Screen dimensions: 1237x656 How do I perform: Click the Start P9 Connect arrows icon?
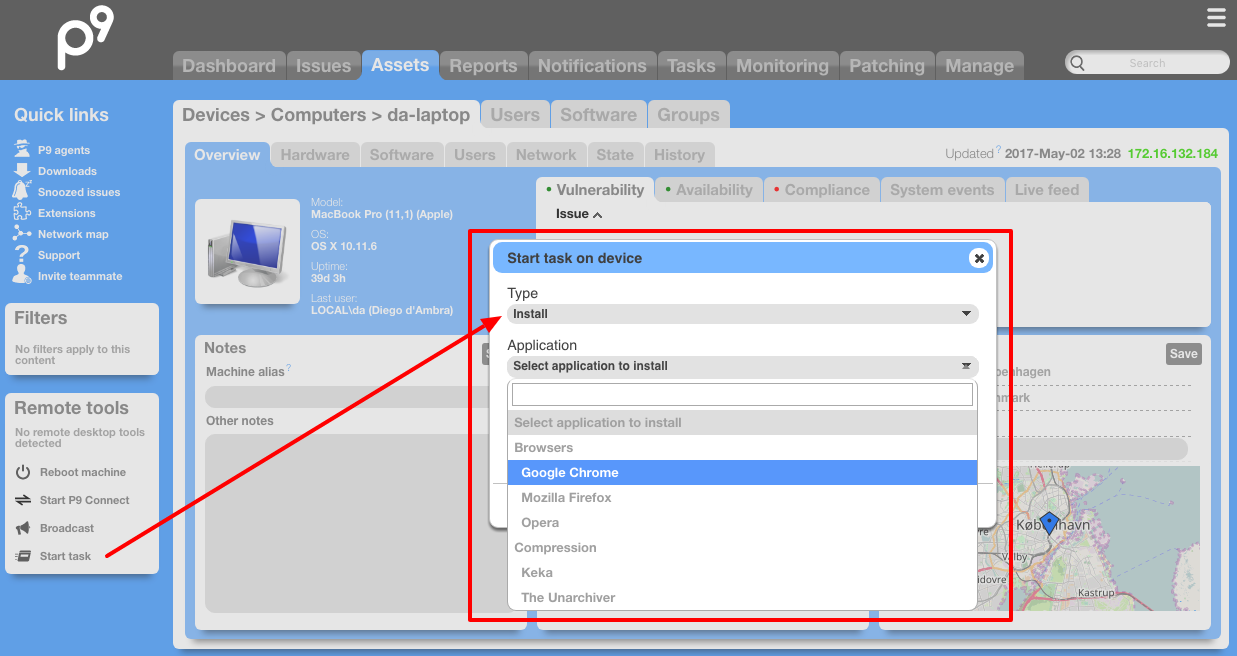tap(23, 500)
